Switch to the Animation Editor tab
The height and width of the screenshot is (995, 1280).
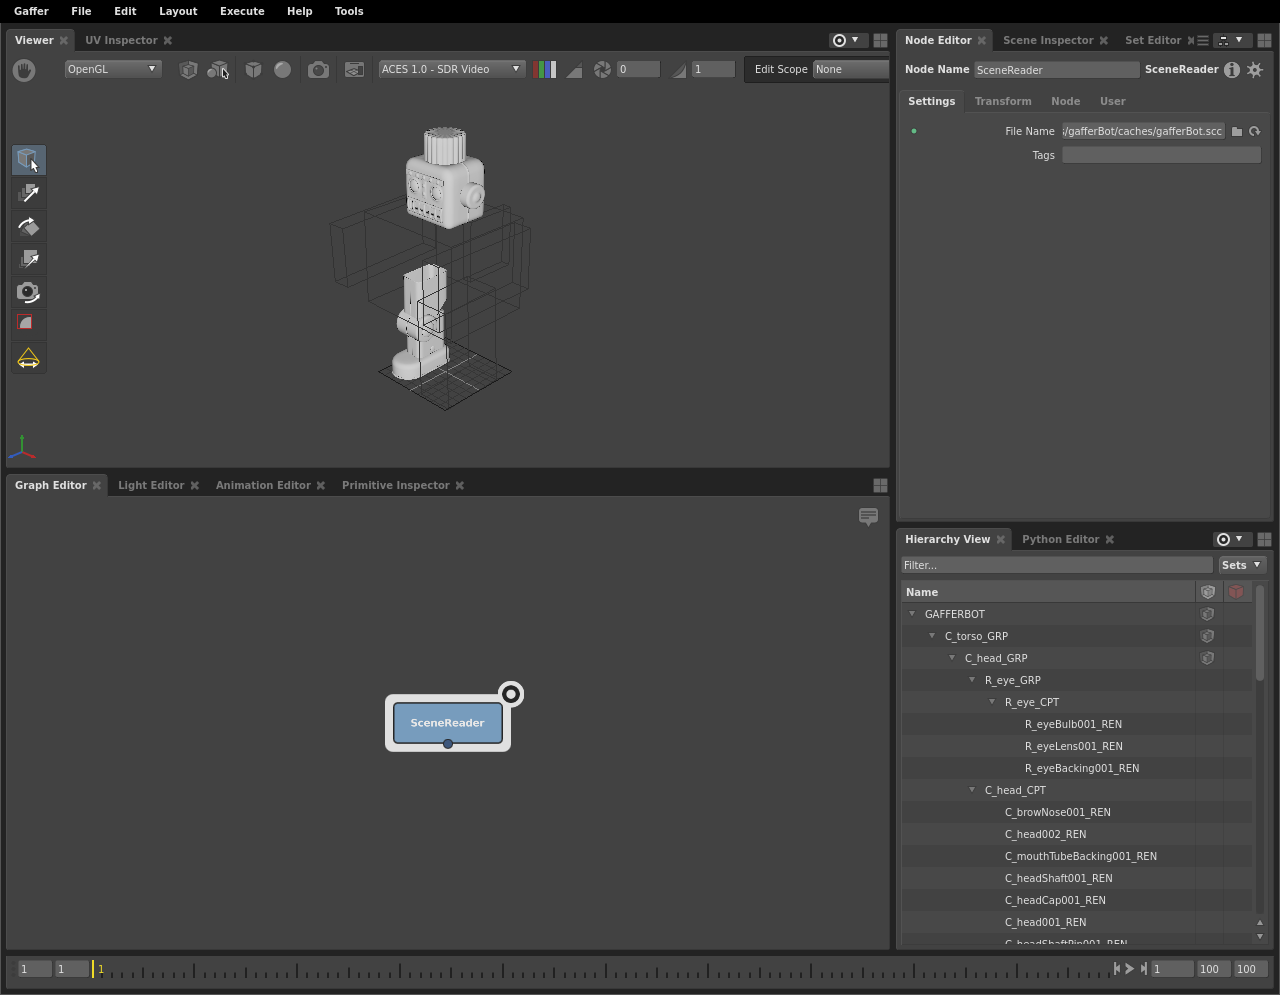pos(263,485)
